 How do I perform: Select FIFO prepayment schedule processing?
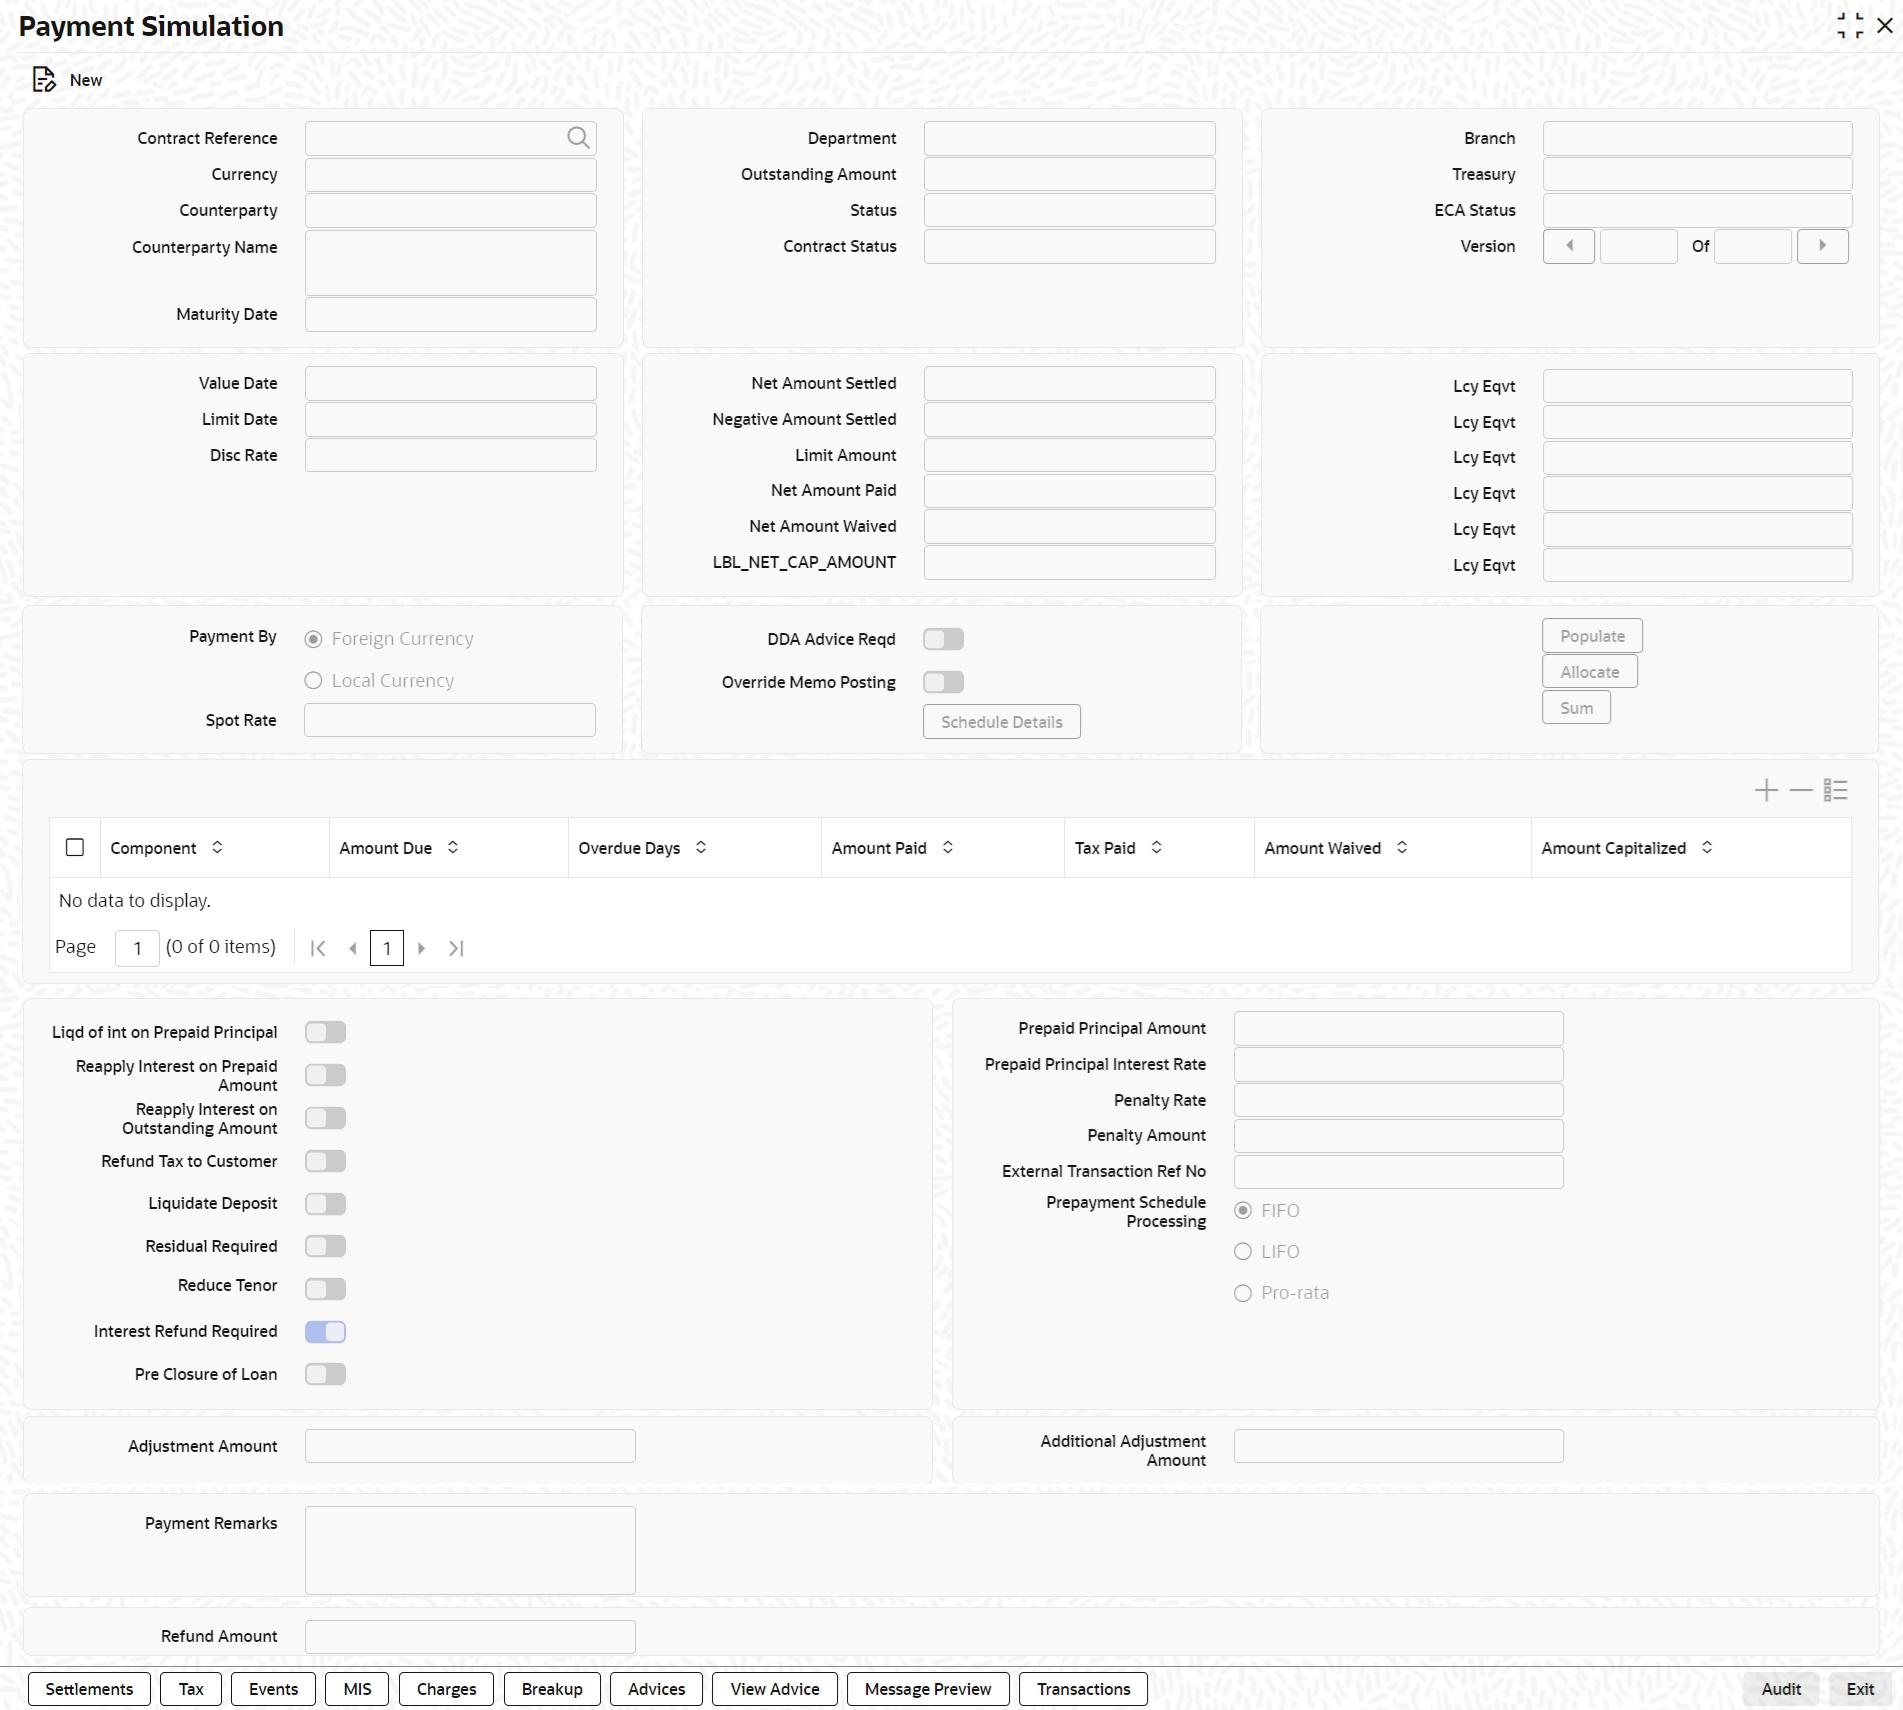(1243, 1211)
